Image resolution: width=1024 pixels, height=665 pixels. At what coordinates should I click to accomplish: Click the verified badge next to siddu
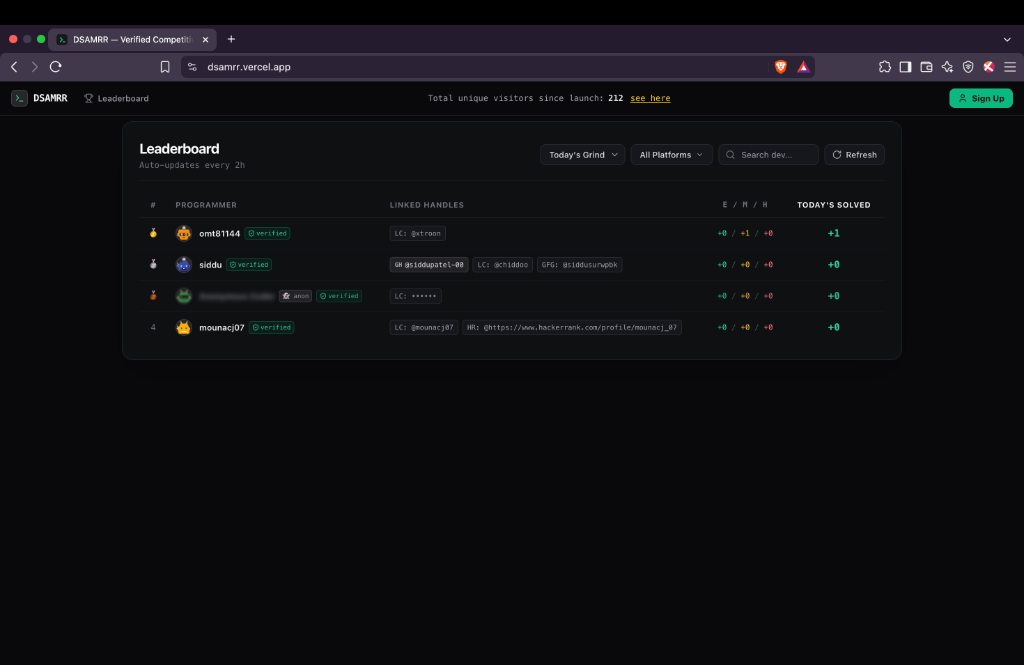click(x=249, y=265)
